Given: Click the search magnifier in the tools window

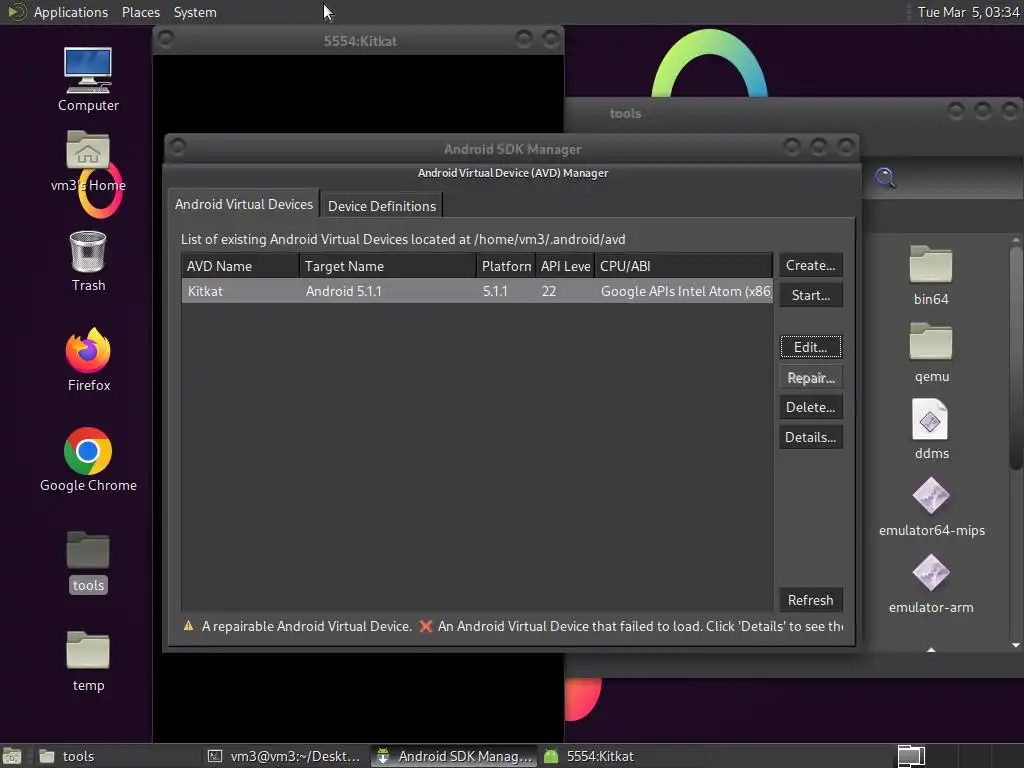Looking at the screenshot, I should coord(885,177).
